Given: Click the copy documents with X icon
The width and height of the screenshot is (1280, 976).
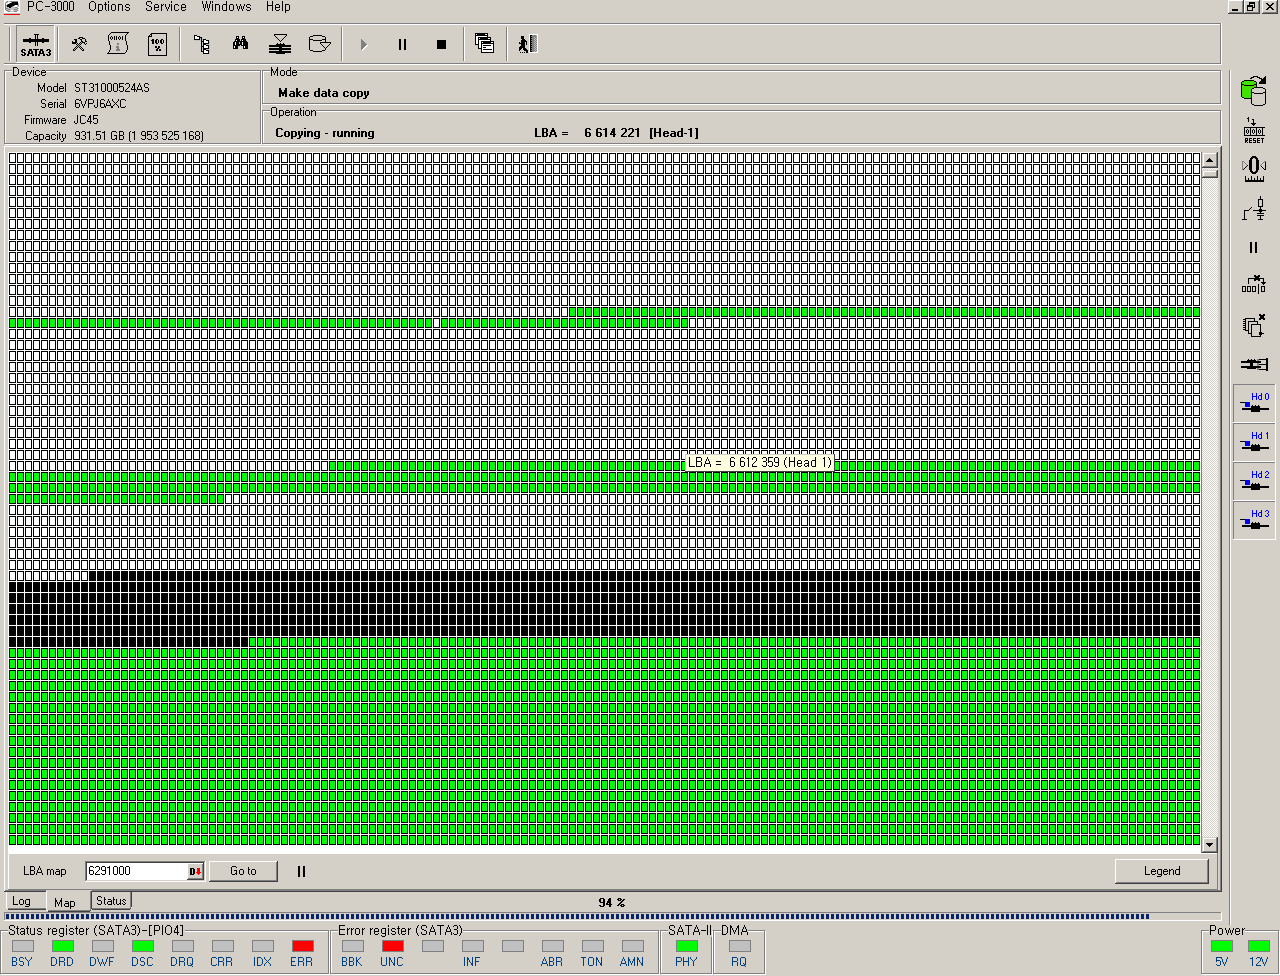Looking at the screenshot, I should (x=1254, y=325).
